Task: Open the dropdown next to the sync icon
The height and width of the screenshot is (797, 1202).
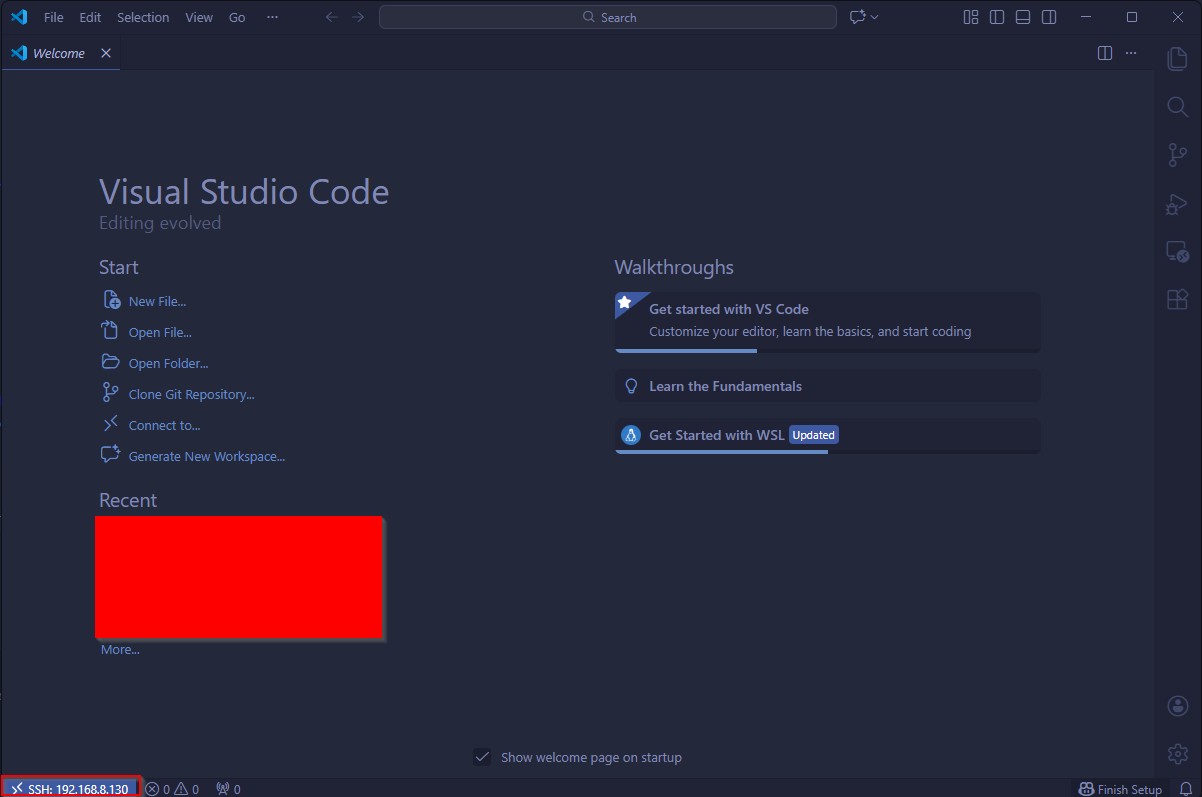Action: [x=875, y=17]
